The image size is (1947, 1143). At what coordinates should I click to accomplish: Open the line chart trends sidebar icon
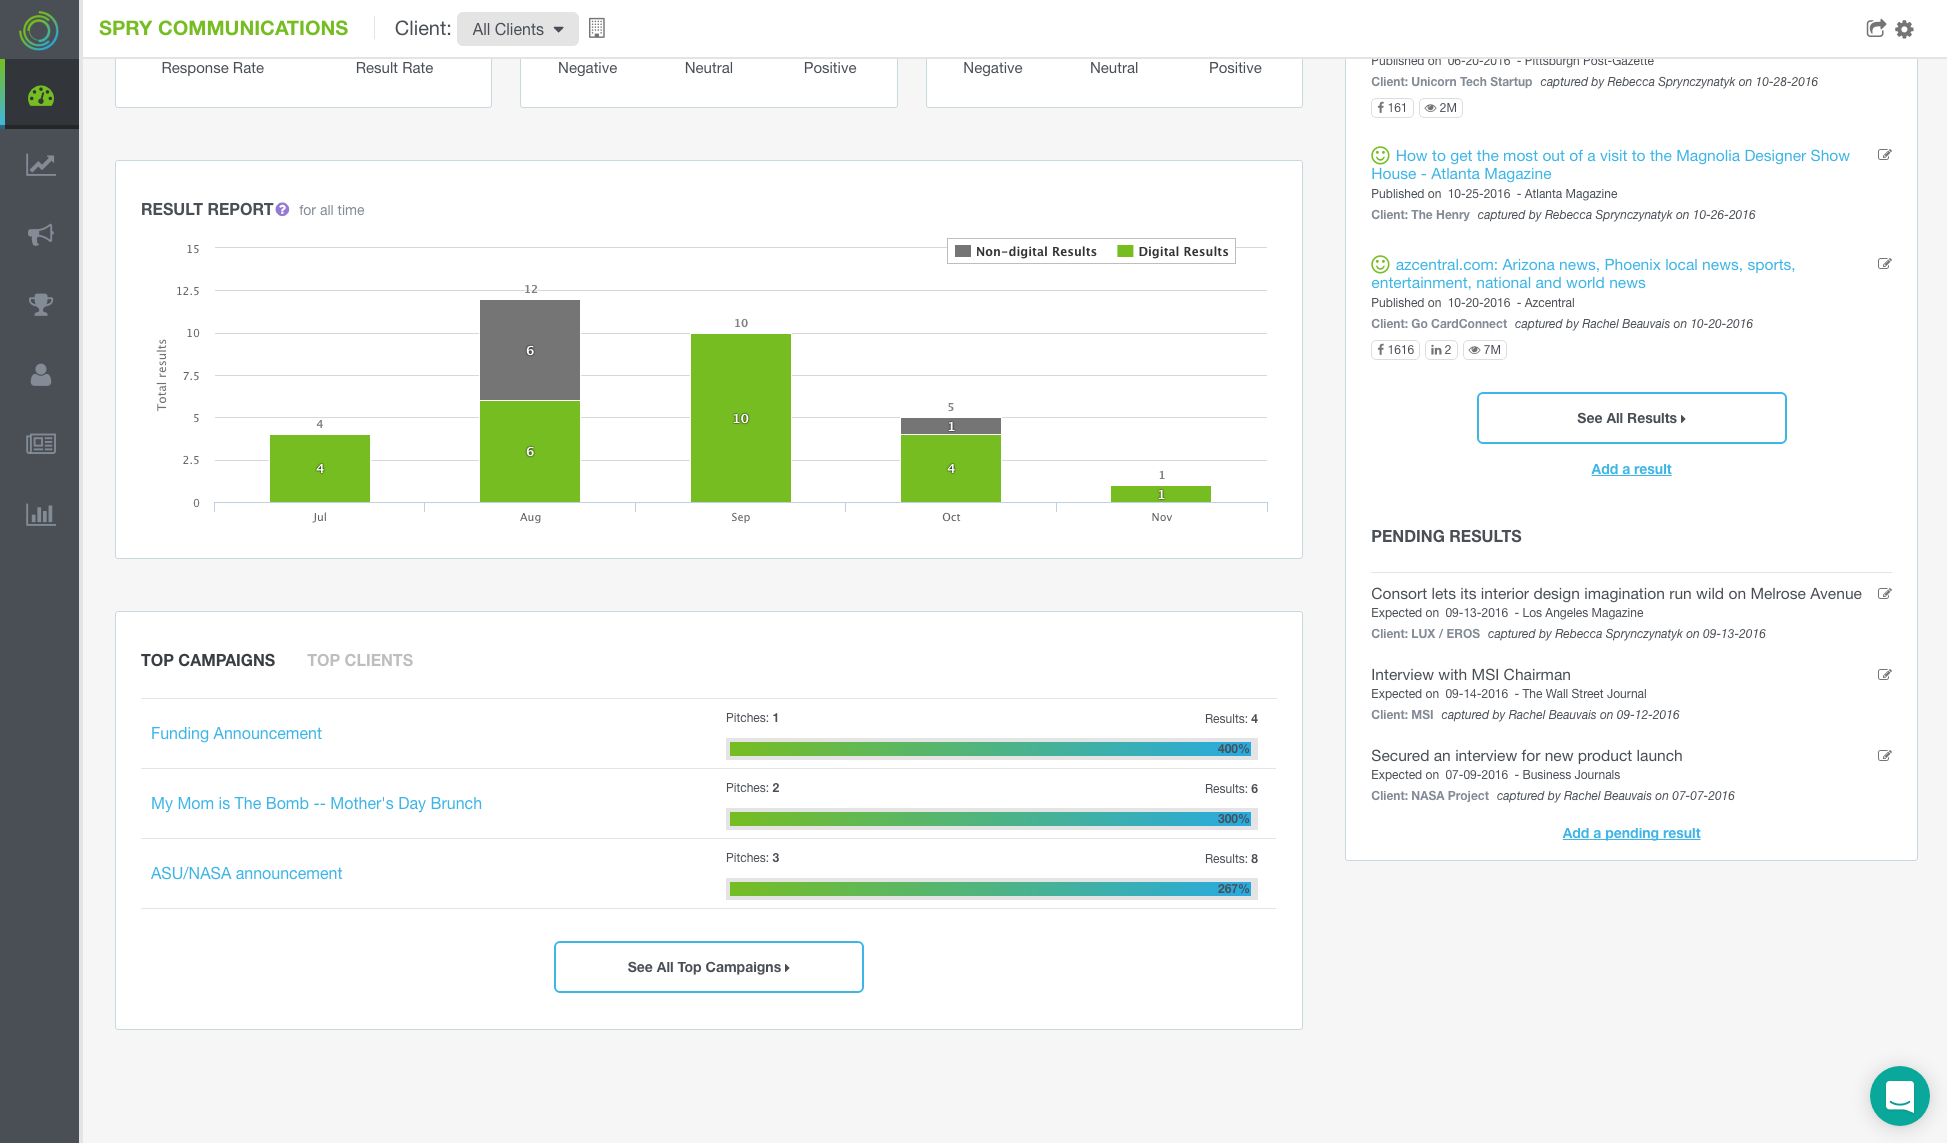click(40, 165)
